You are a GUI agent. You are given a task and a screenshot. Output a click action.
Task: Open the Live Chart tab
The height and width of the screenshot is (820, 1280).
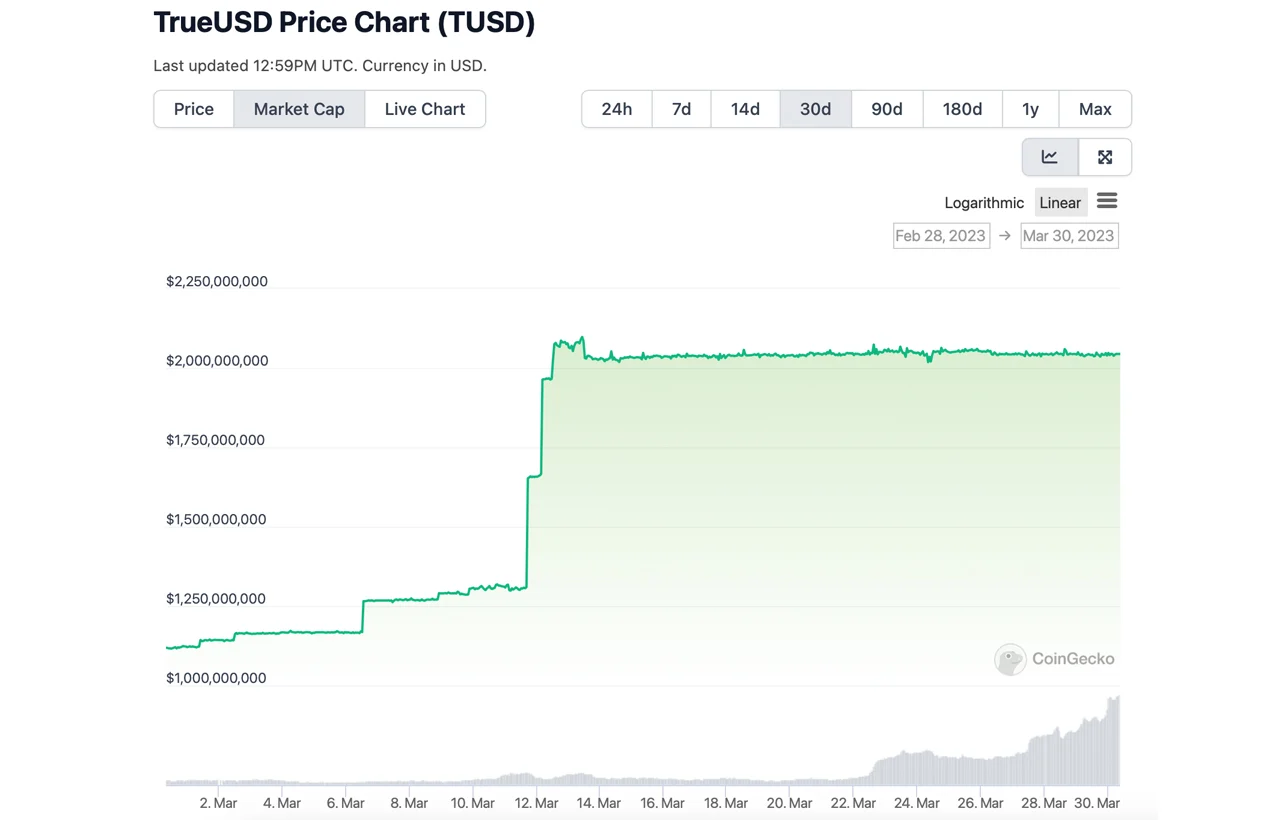point(425,109)
